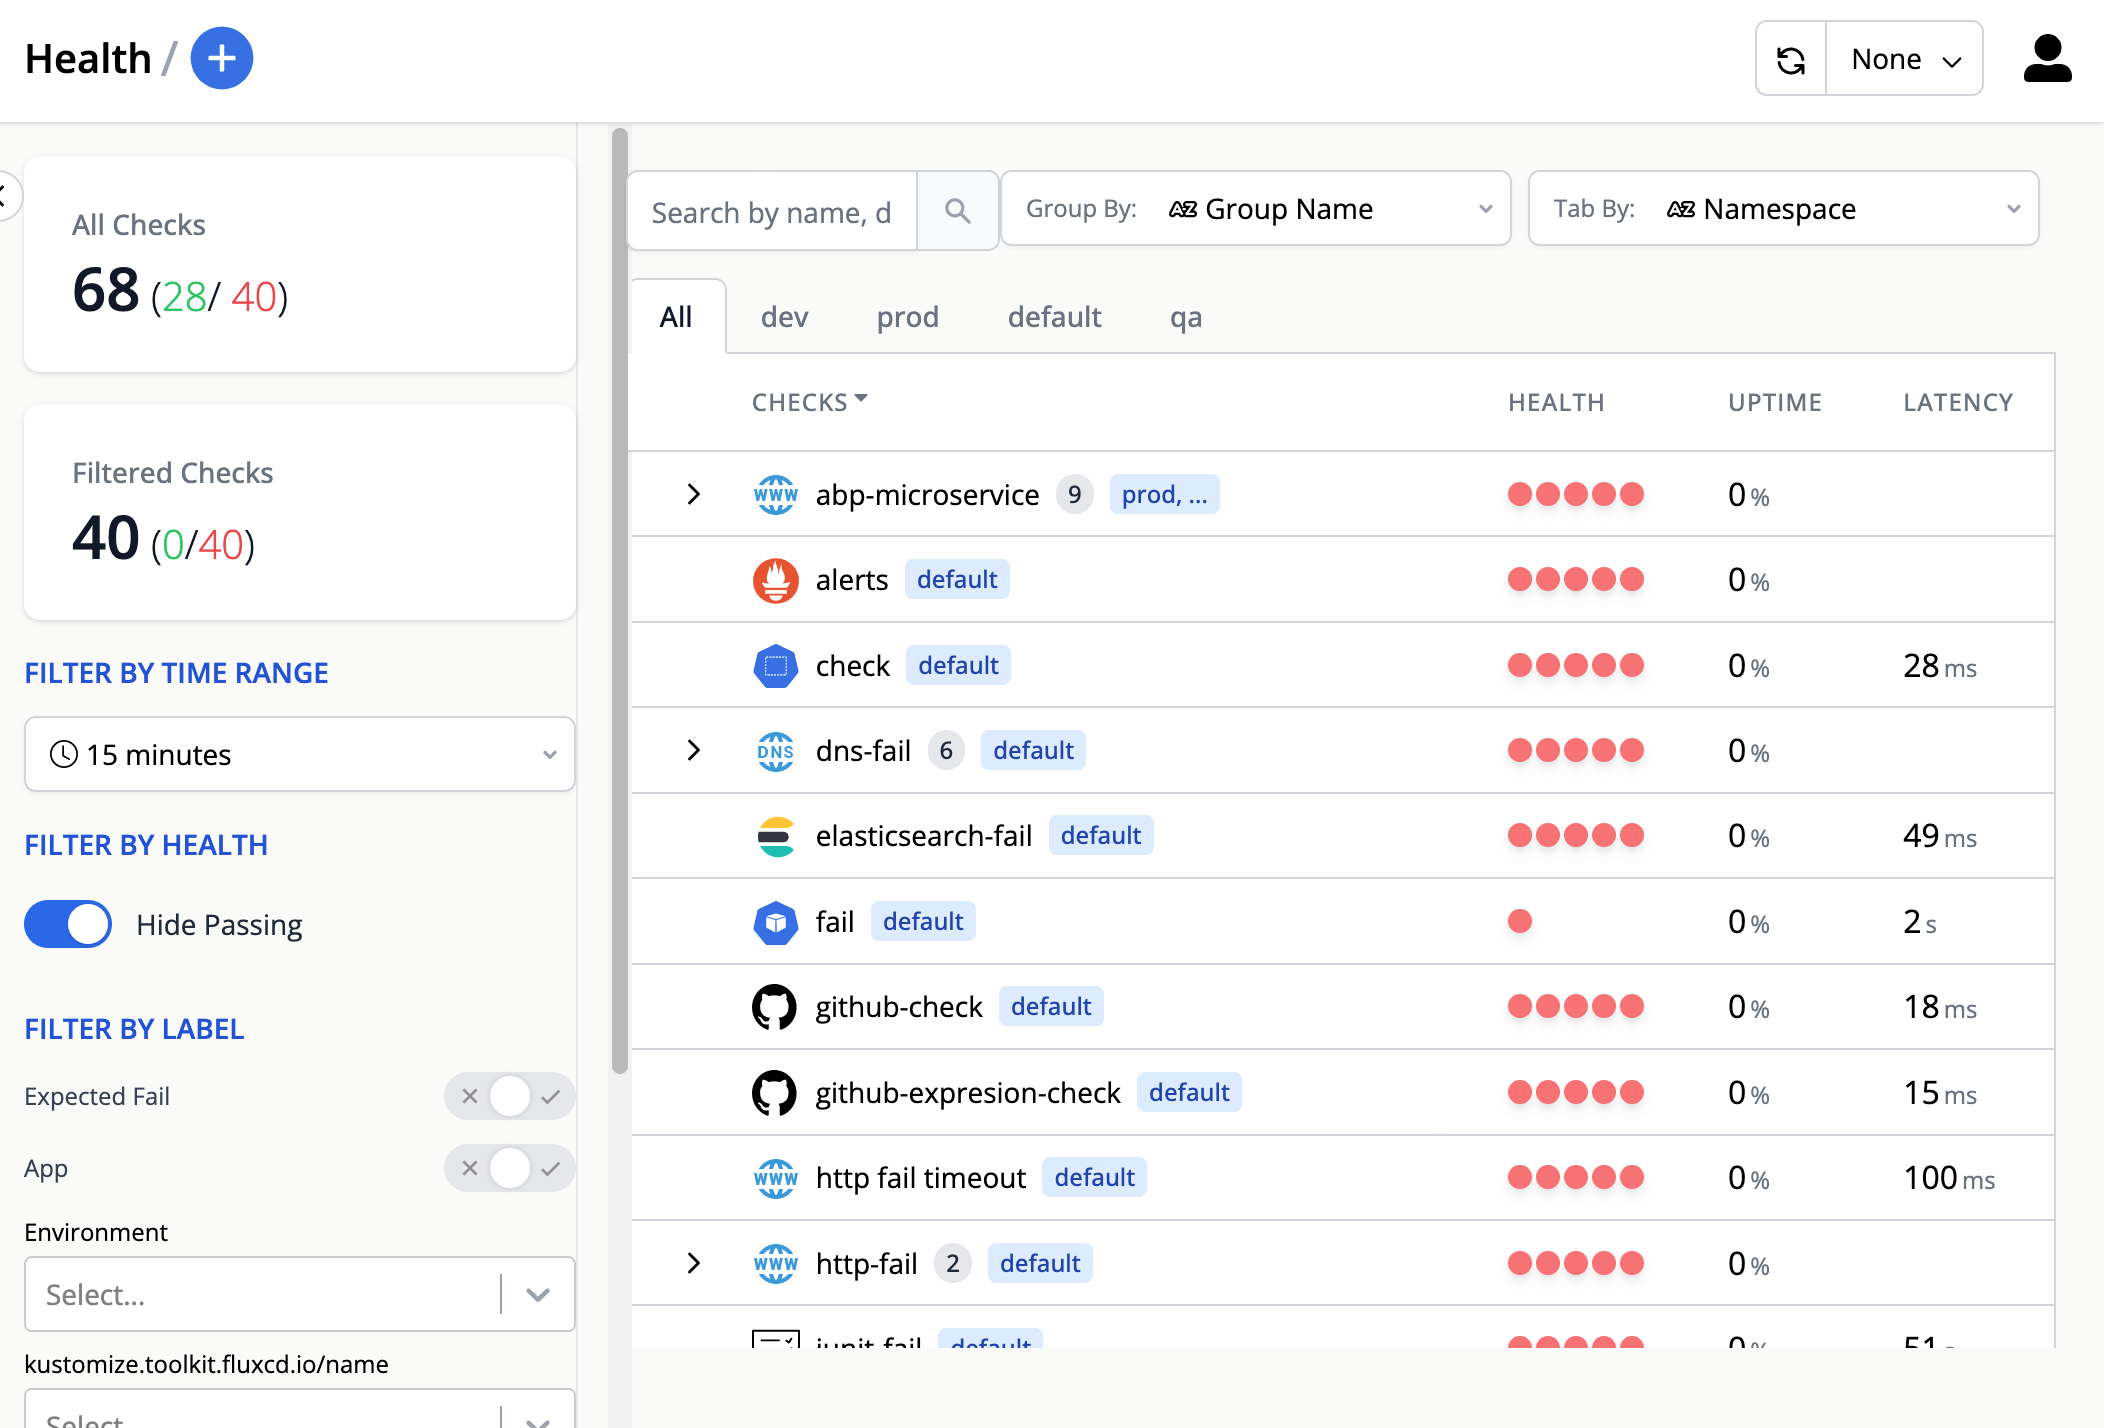
Task: Toggle the App label filter
Action: tap(509, 1168)
